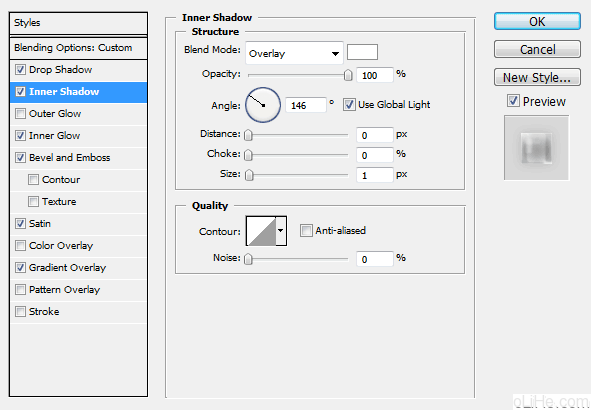
Task: Expand the contour picker arrow
Action: point(281,231)
